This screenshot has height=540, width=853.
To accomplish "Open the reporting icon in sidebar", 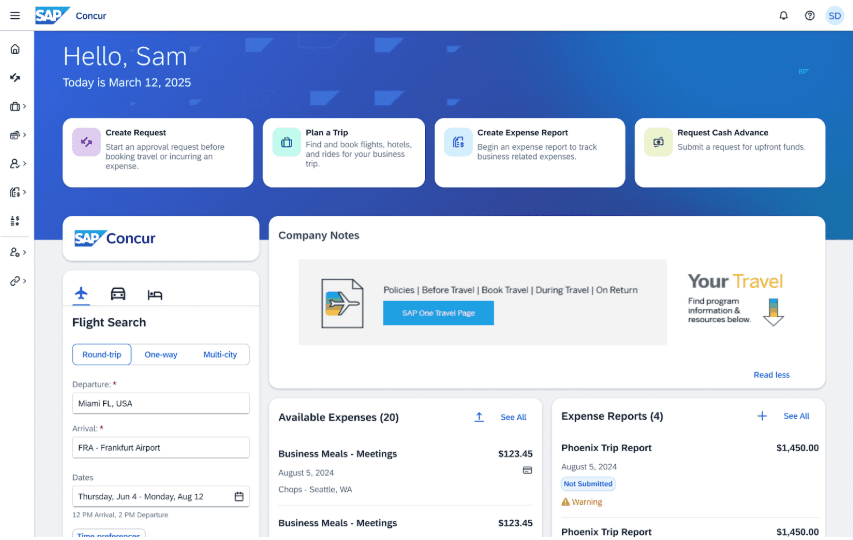I will pos(15,221).
